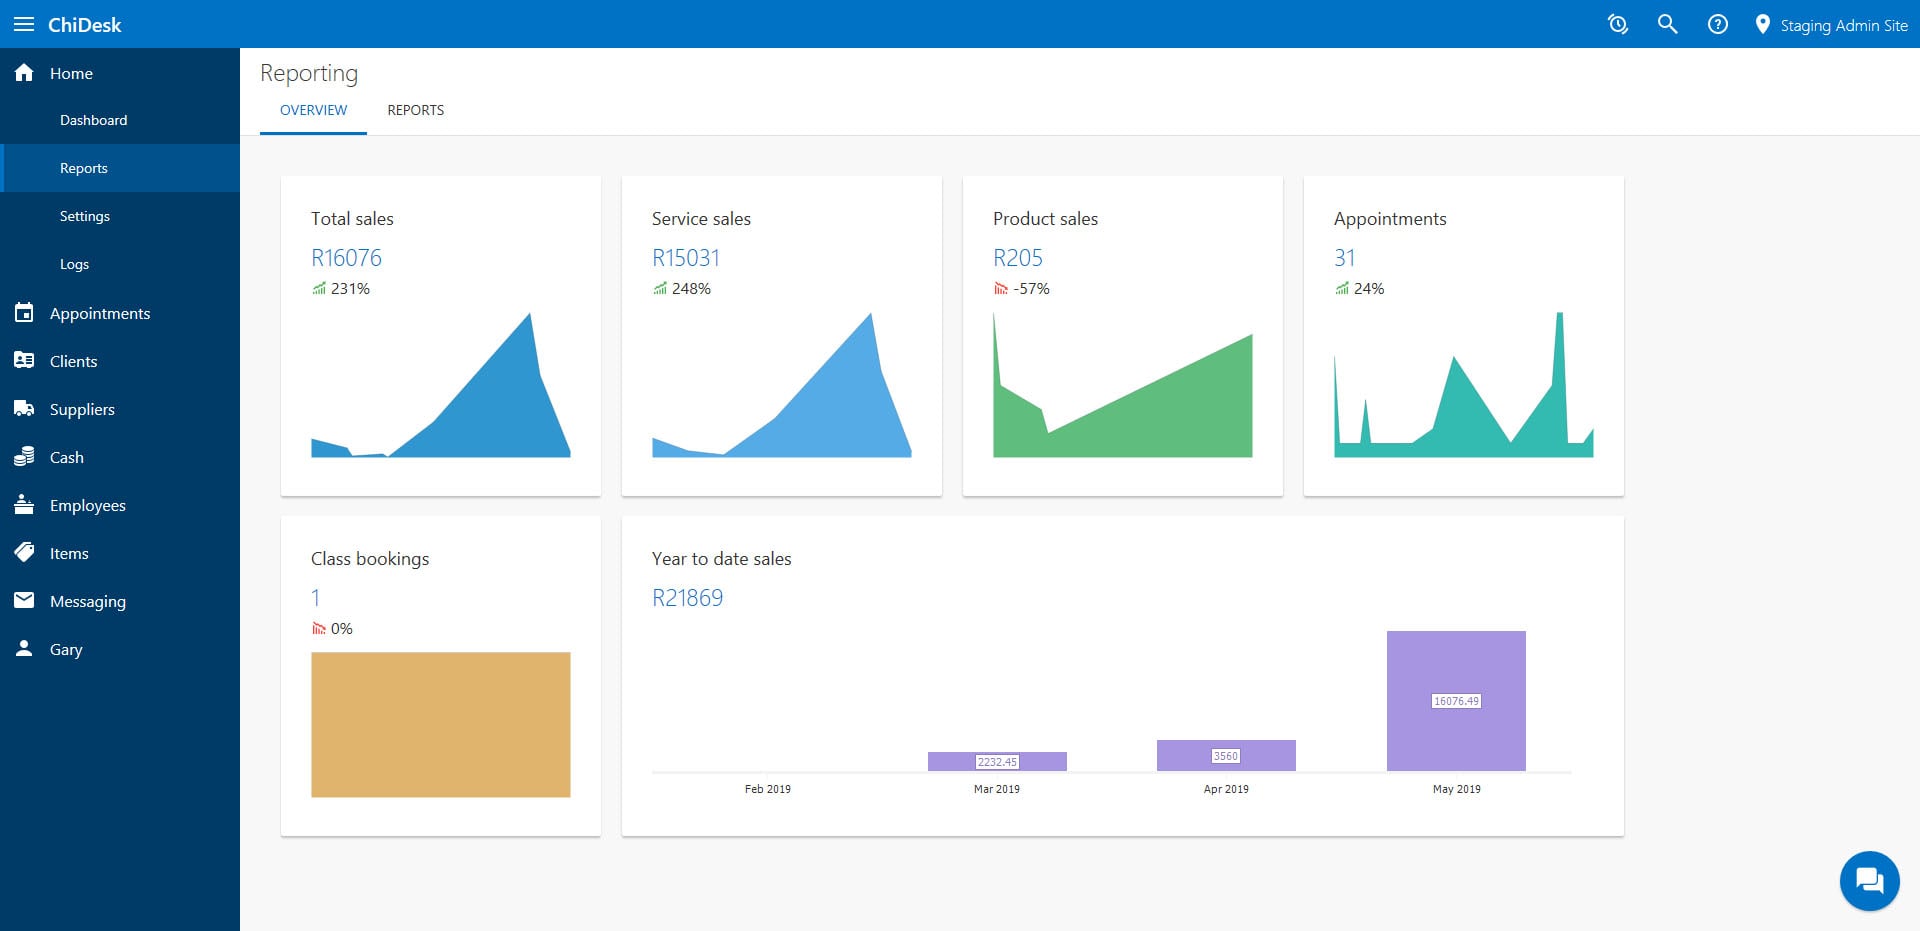Open the Items section
This screenshot has height=931, width=1920.
point(69,553)
